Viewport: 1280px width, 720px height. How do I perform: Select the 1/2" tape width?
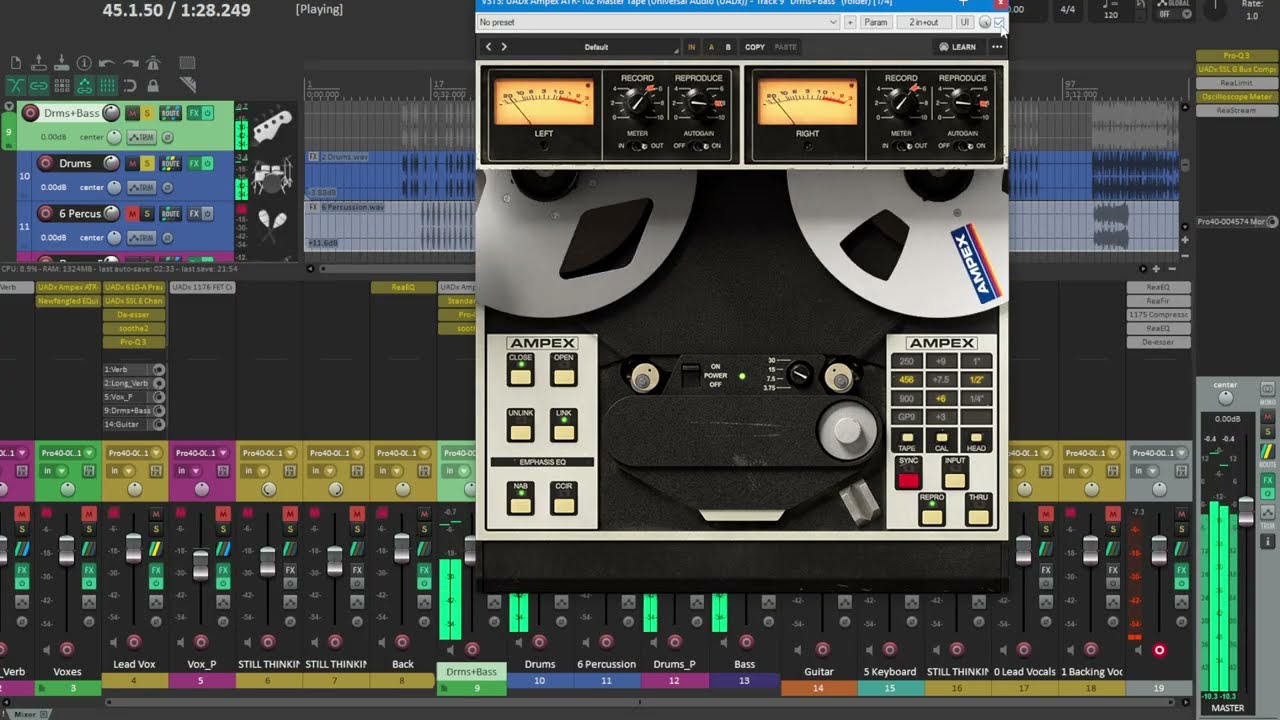point(976,380)
